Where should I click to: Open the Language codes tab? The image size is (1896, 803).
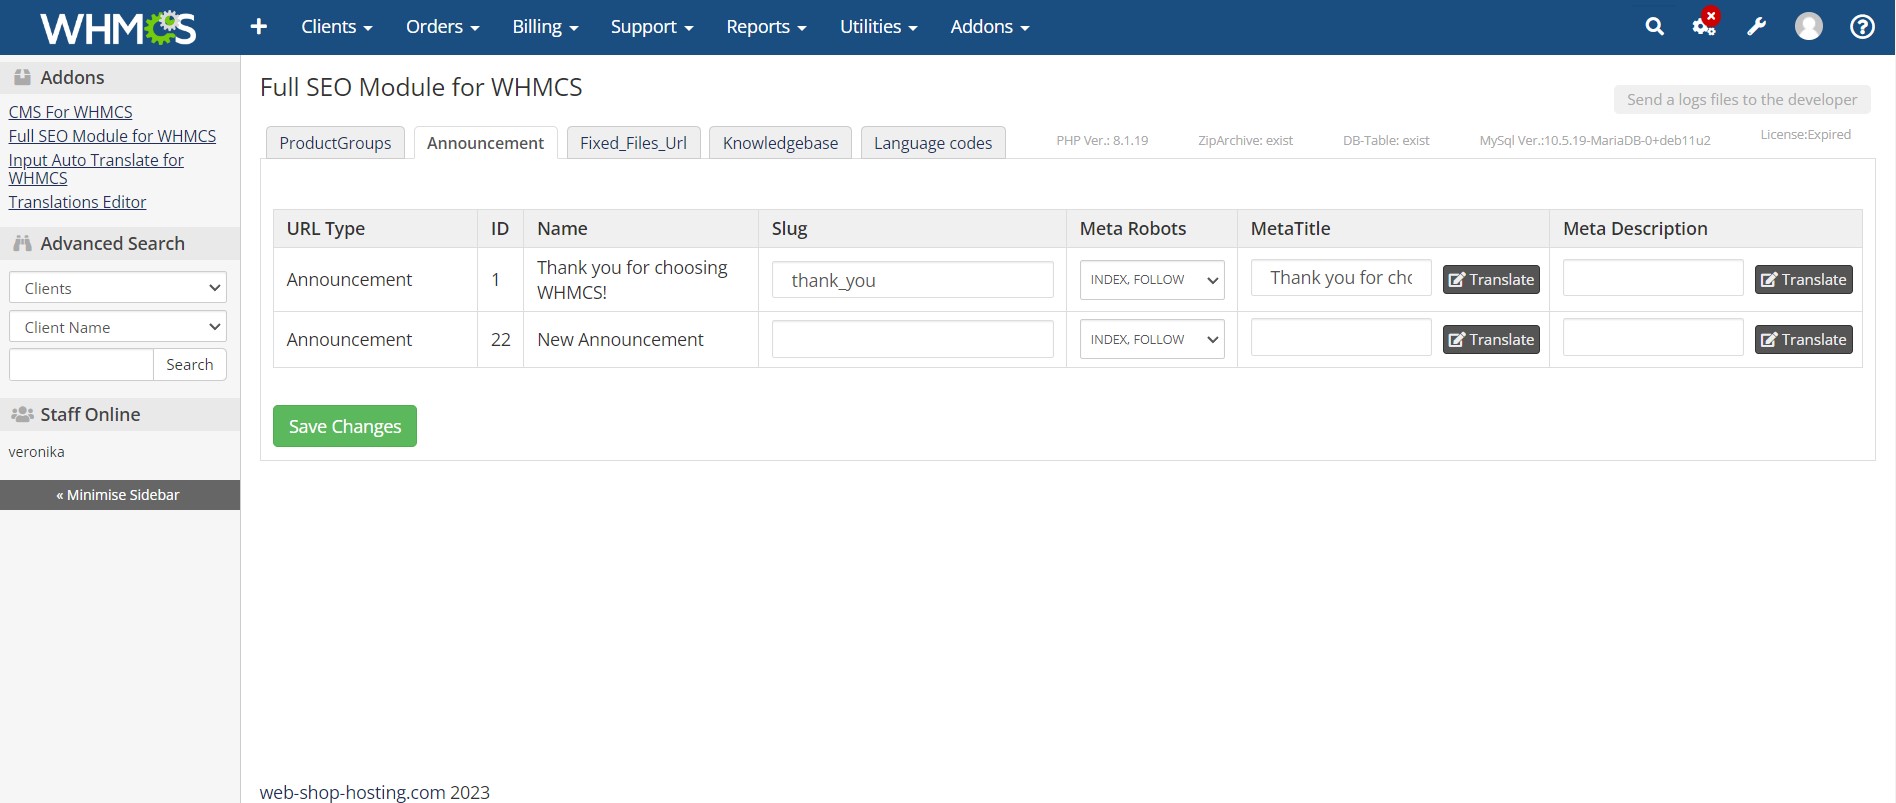933,143
